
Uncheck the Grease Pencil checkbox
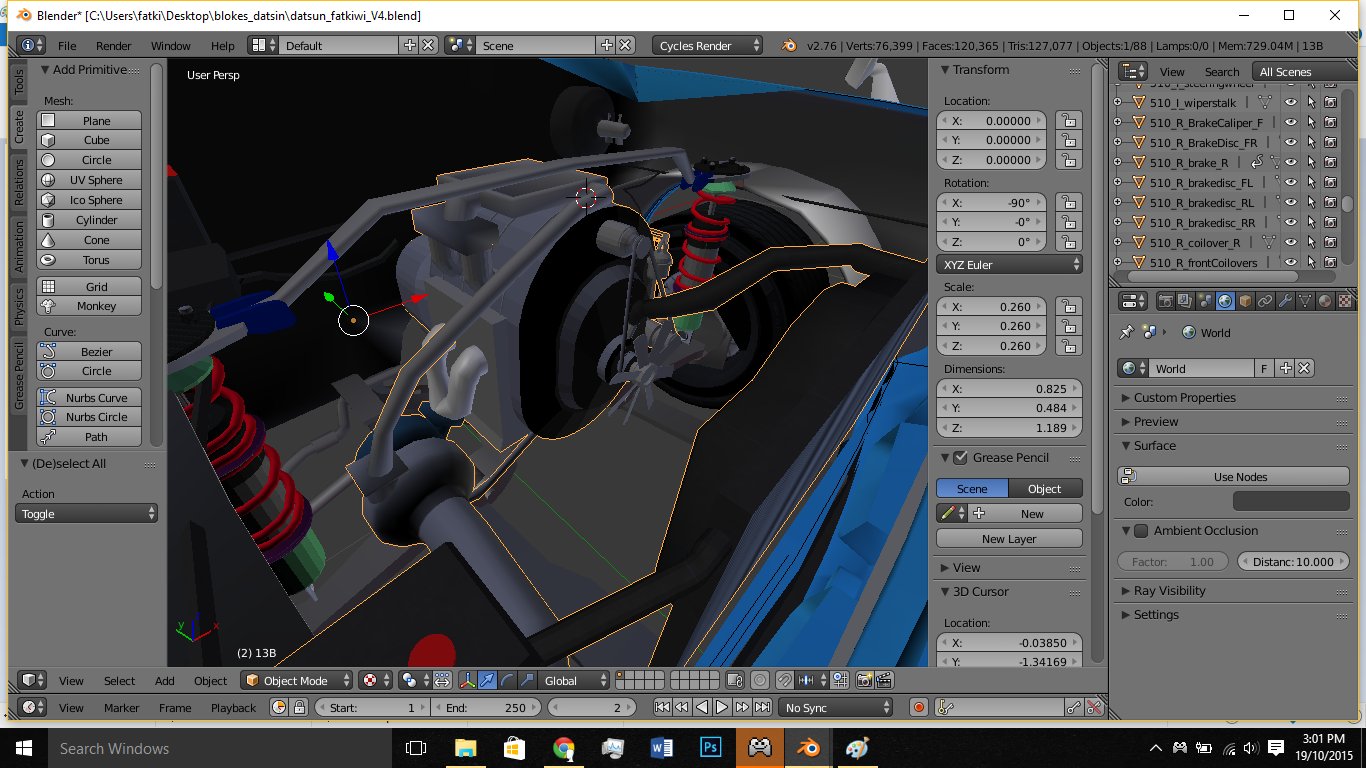tap(961, 458)
